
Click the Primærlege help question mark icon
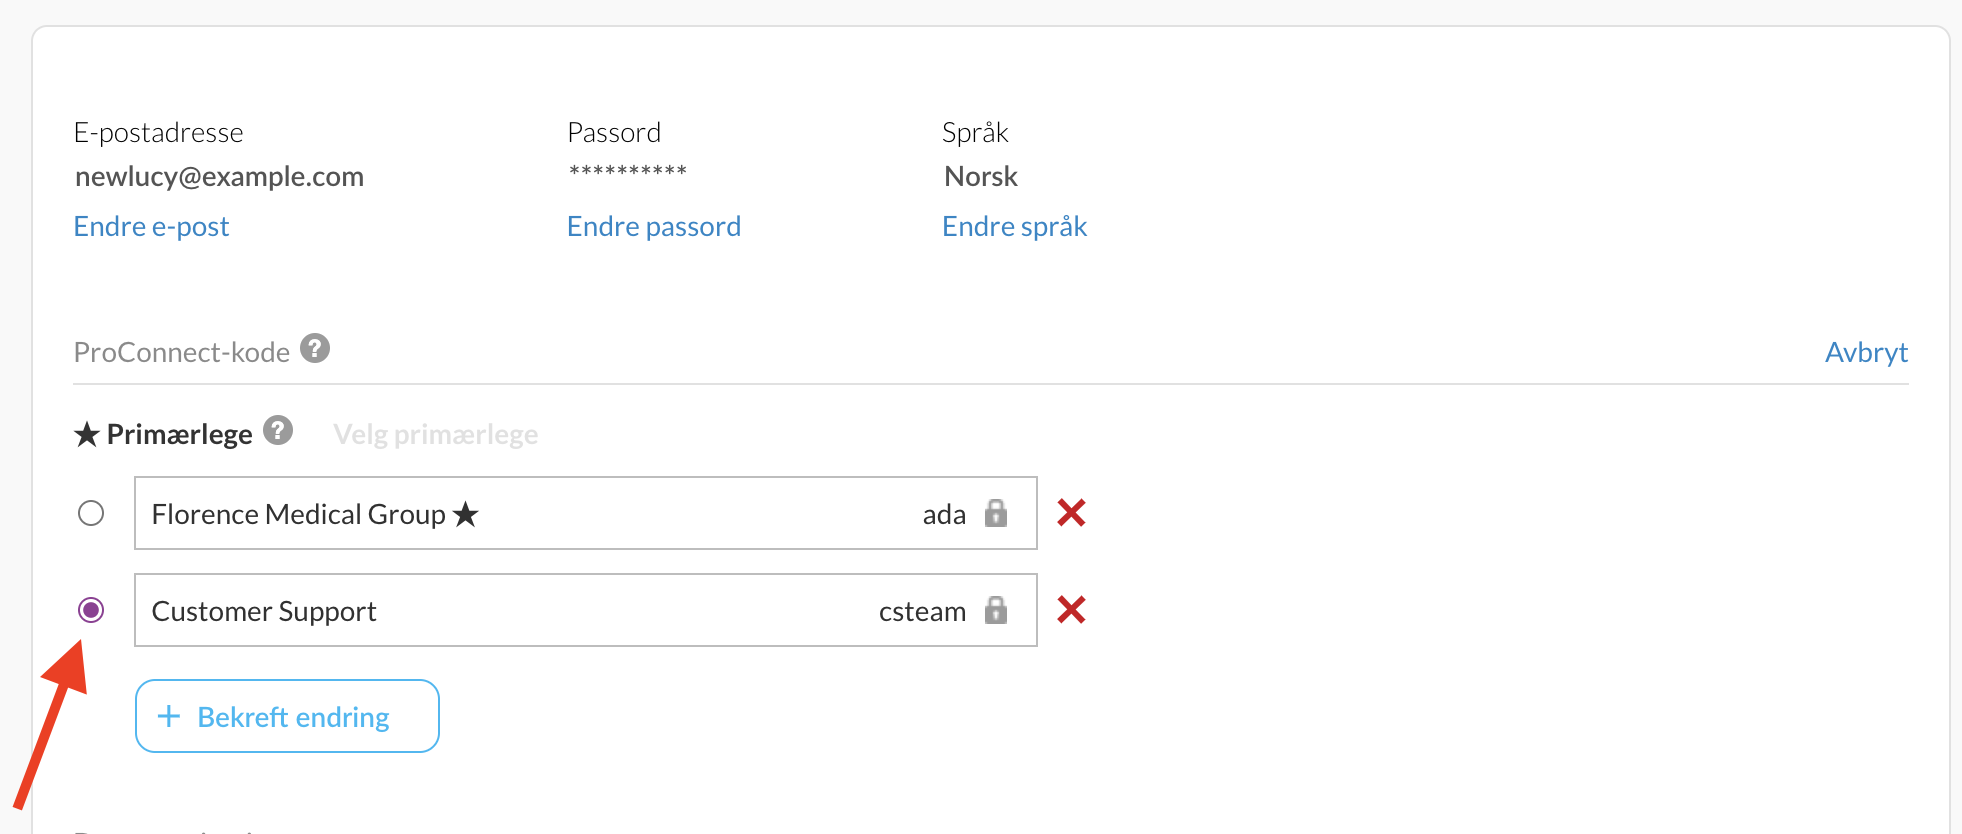(x=278, y=430)
